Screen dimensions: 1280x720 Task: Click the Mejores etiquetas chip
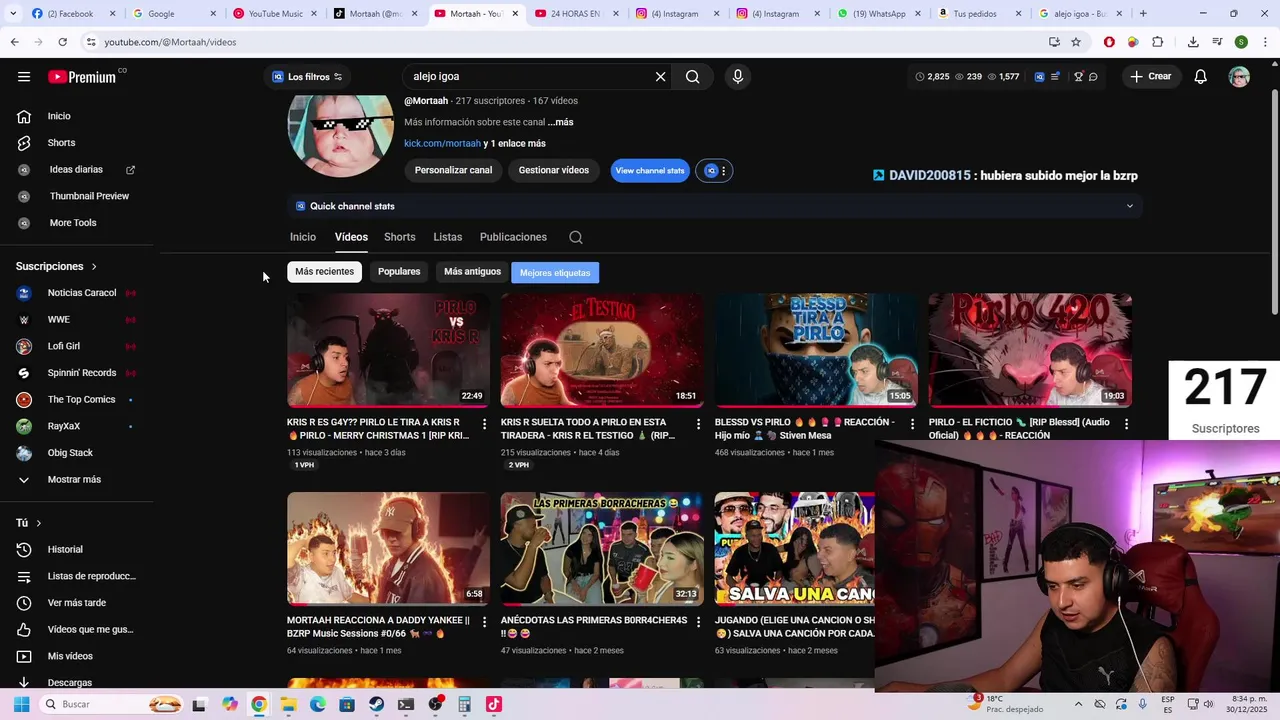click(x=555, y=273)
